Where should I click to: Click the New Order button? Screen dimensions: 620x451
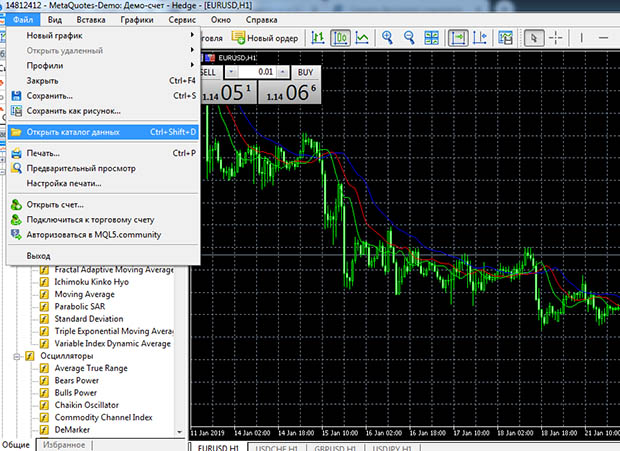click(x=265, y=38)
